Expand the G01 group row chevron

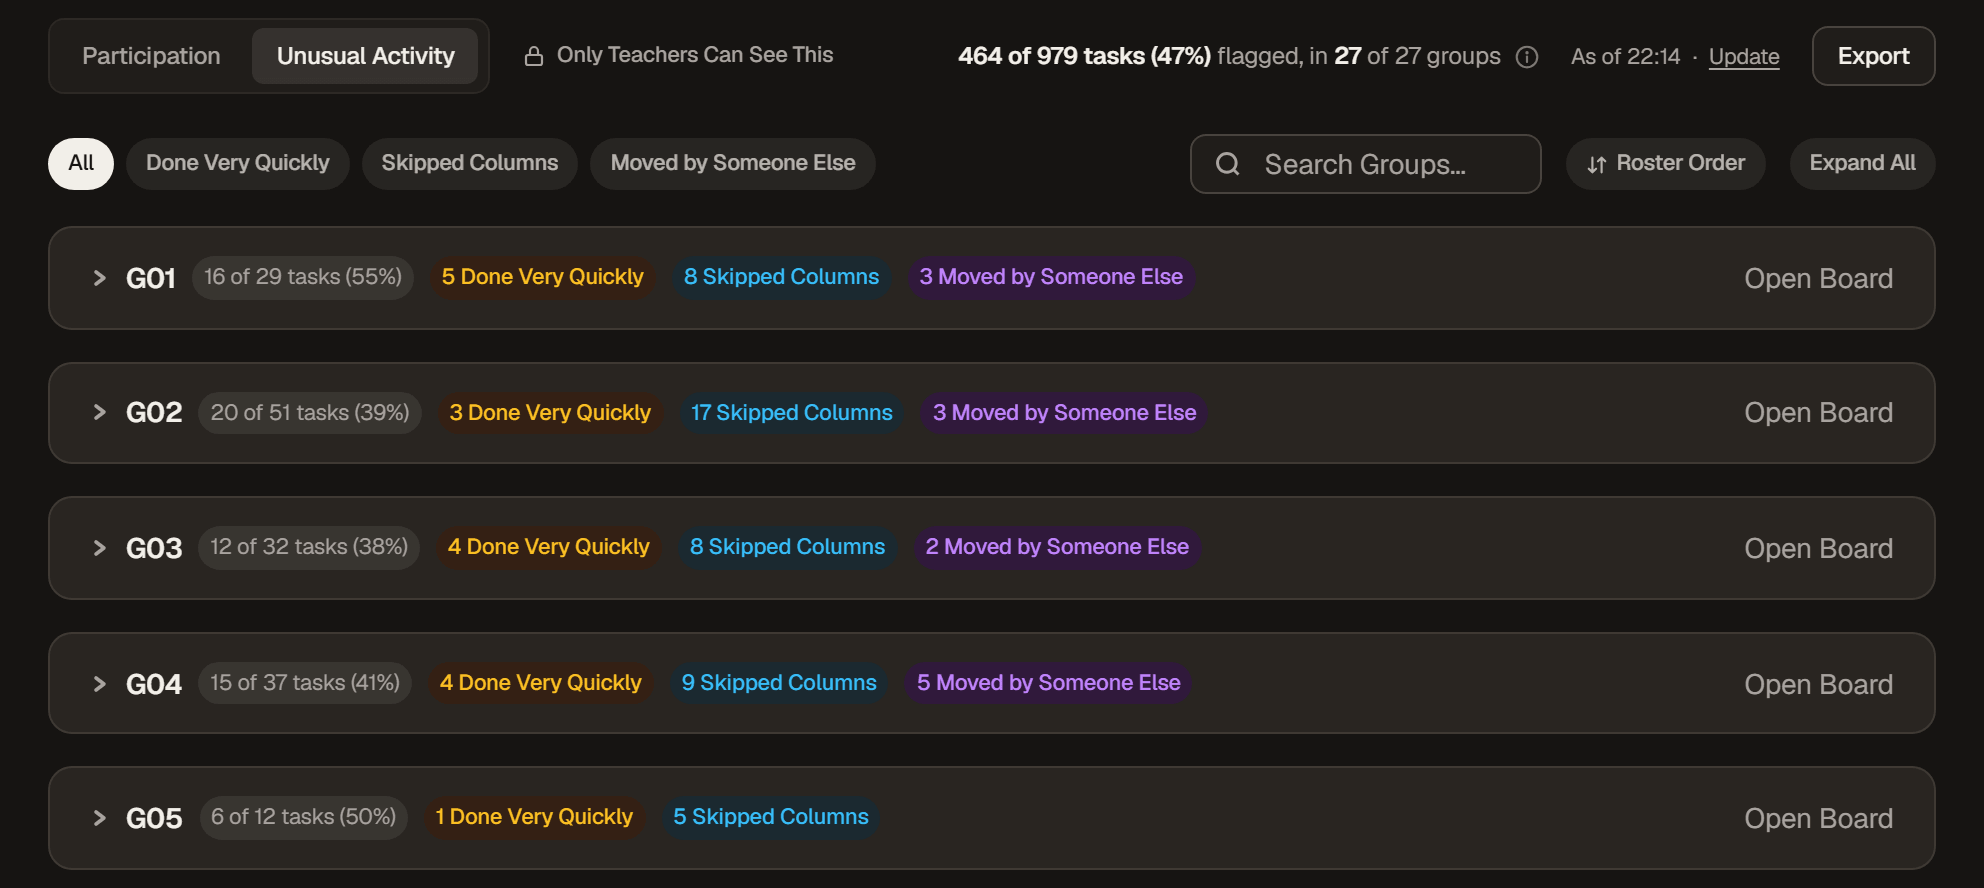coord(99,278)
